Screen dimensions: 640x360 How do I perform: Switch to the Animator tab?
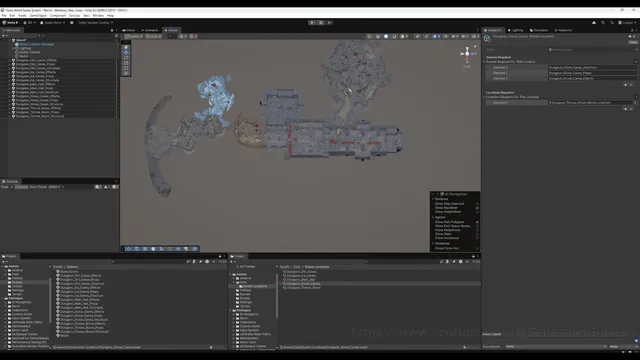[150, 30]
